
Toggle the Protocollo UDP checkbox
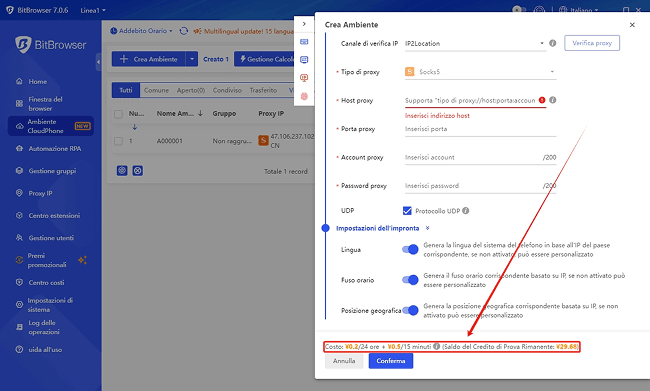click(x=407, y=211)
